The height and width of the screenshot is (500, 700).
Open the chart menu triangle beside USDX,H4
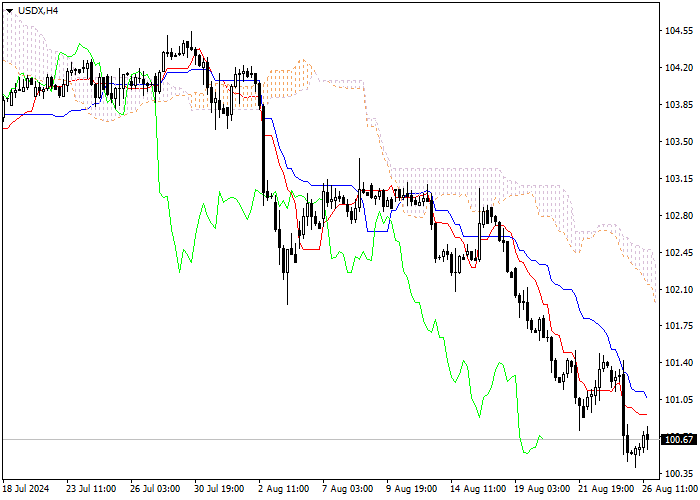(9, 11)
